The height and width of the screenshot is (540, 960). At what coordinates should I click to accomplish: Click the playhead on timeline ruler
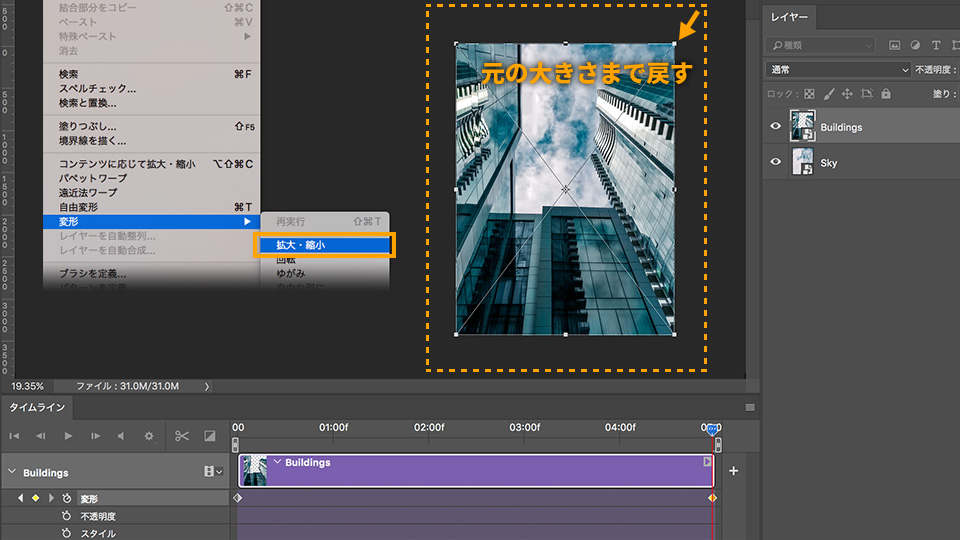[712, 429]
